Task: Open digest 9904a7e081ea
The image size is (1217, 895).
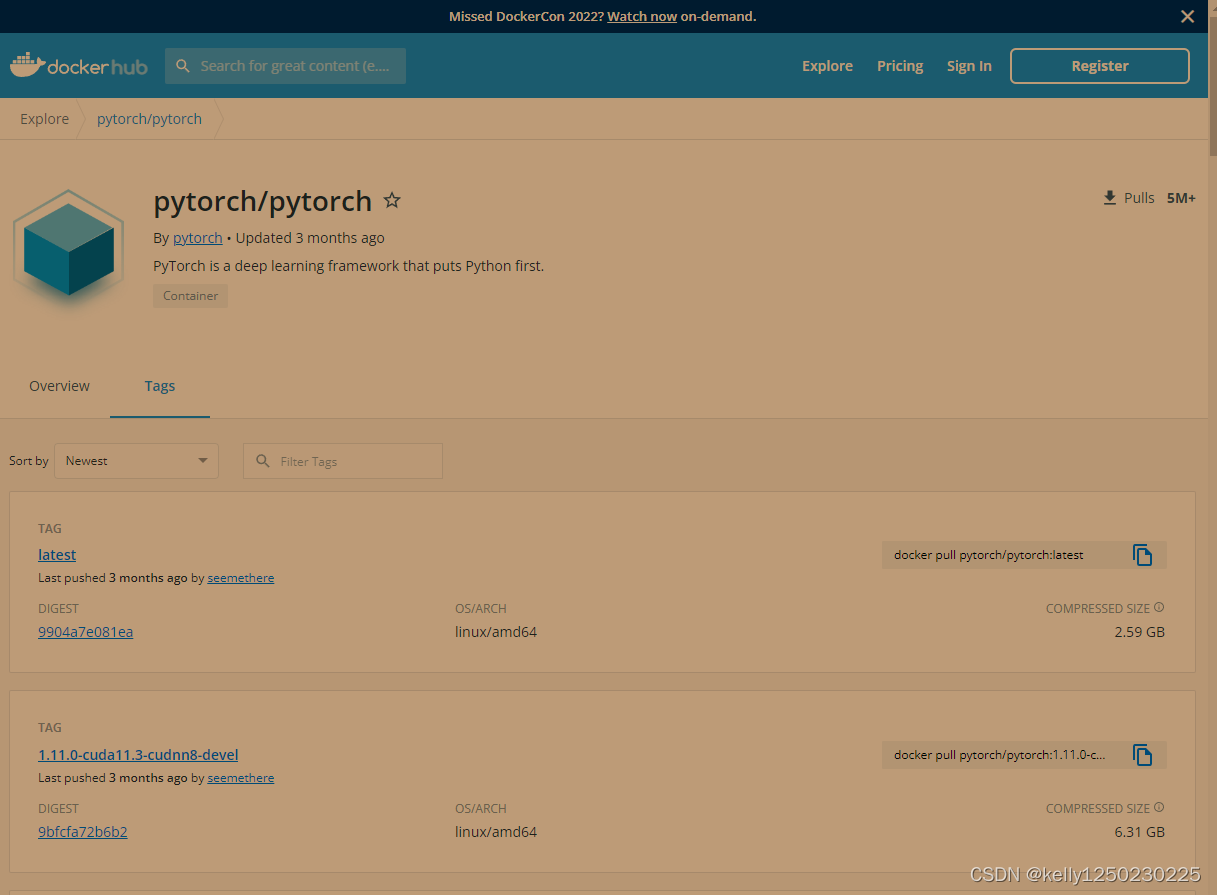Action: click(85, 632)
